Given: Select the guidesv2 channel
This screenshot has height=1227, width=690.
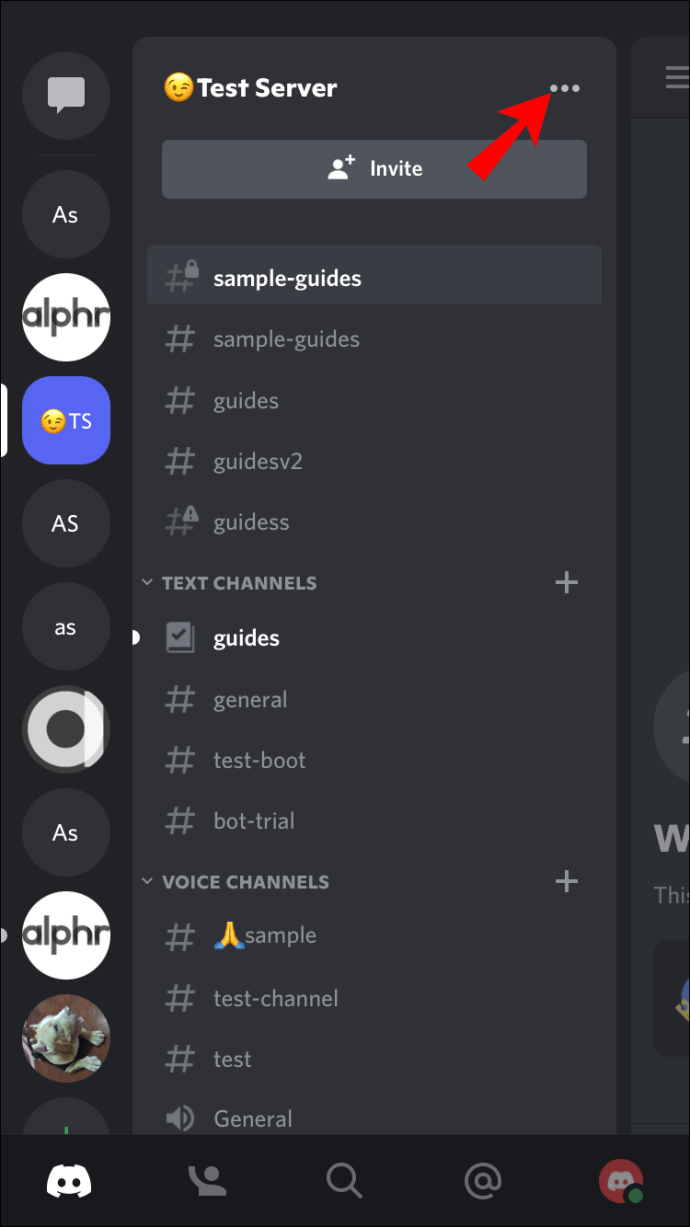Looking at the screenshot, I should pos(374,461).
